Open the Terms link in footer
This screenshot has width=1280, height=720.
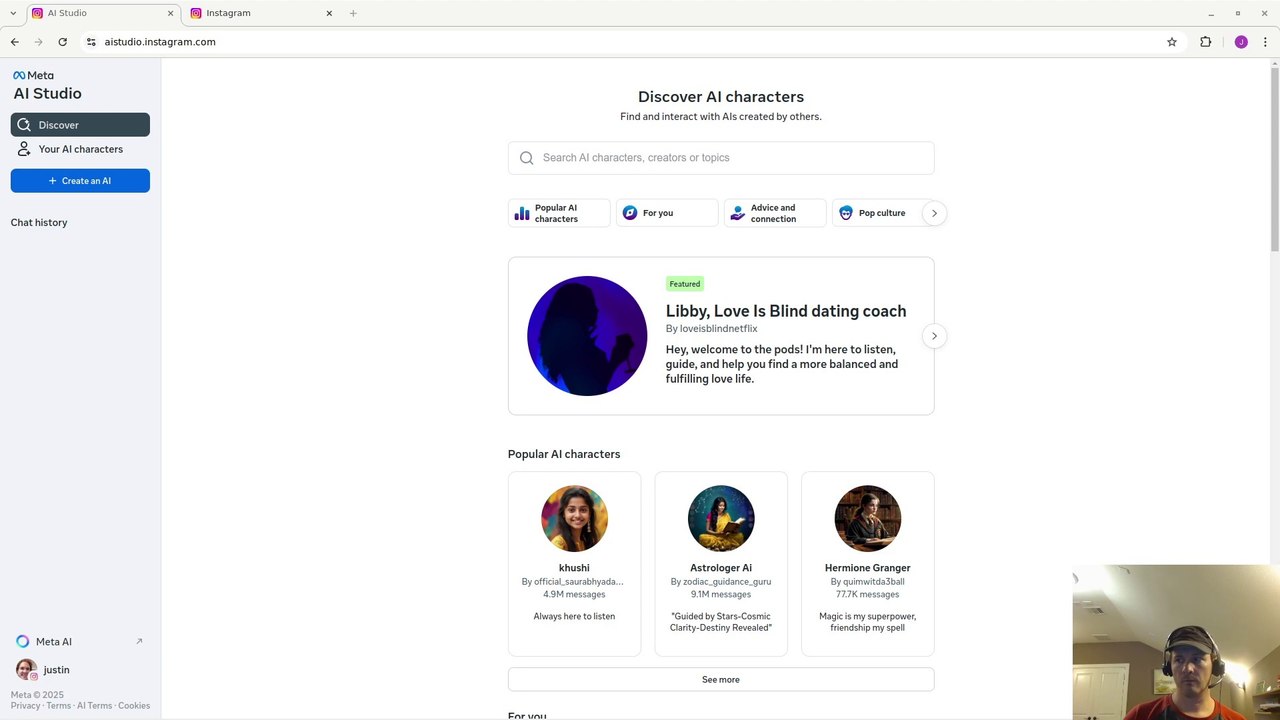(59, 706)
